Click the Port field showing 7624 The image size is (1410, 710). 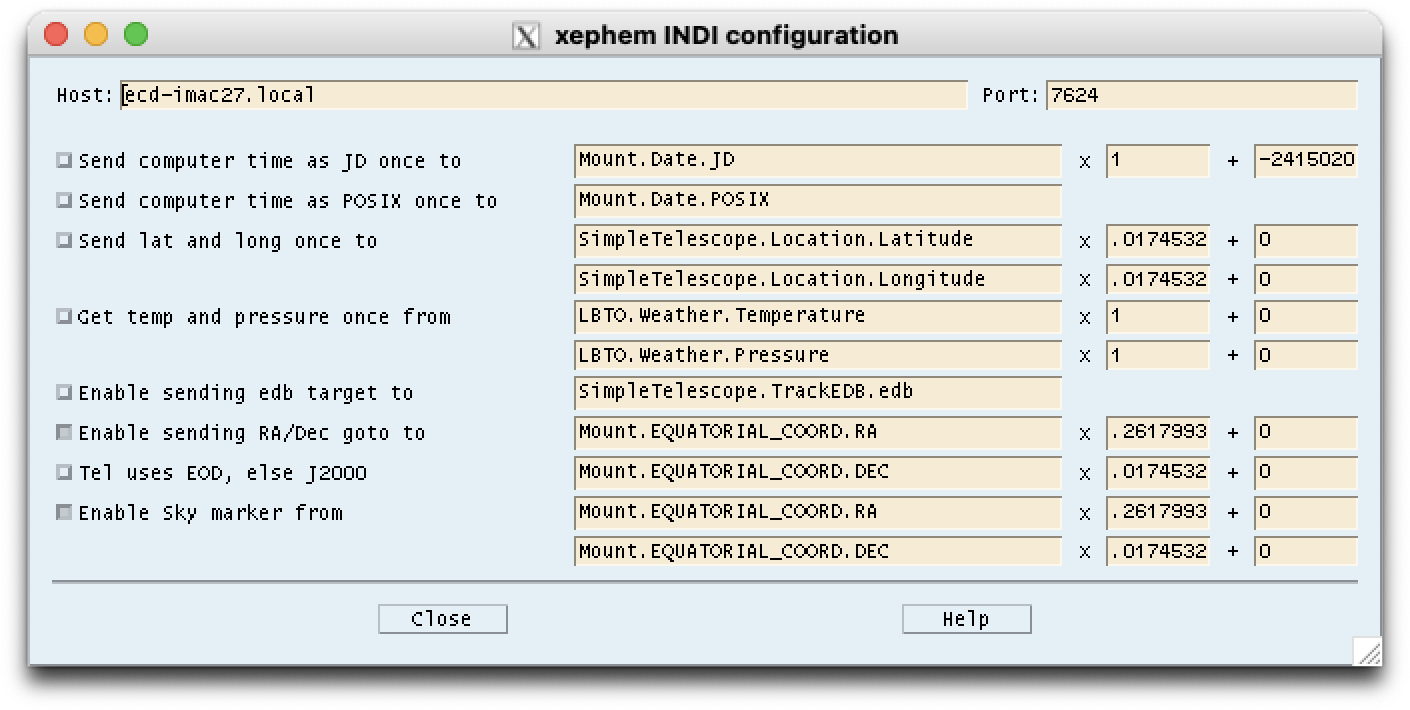[x=1201, y=95]
